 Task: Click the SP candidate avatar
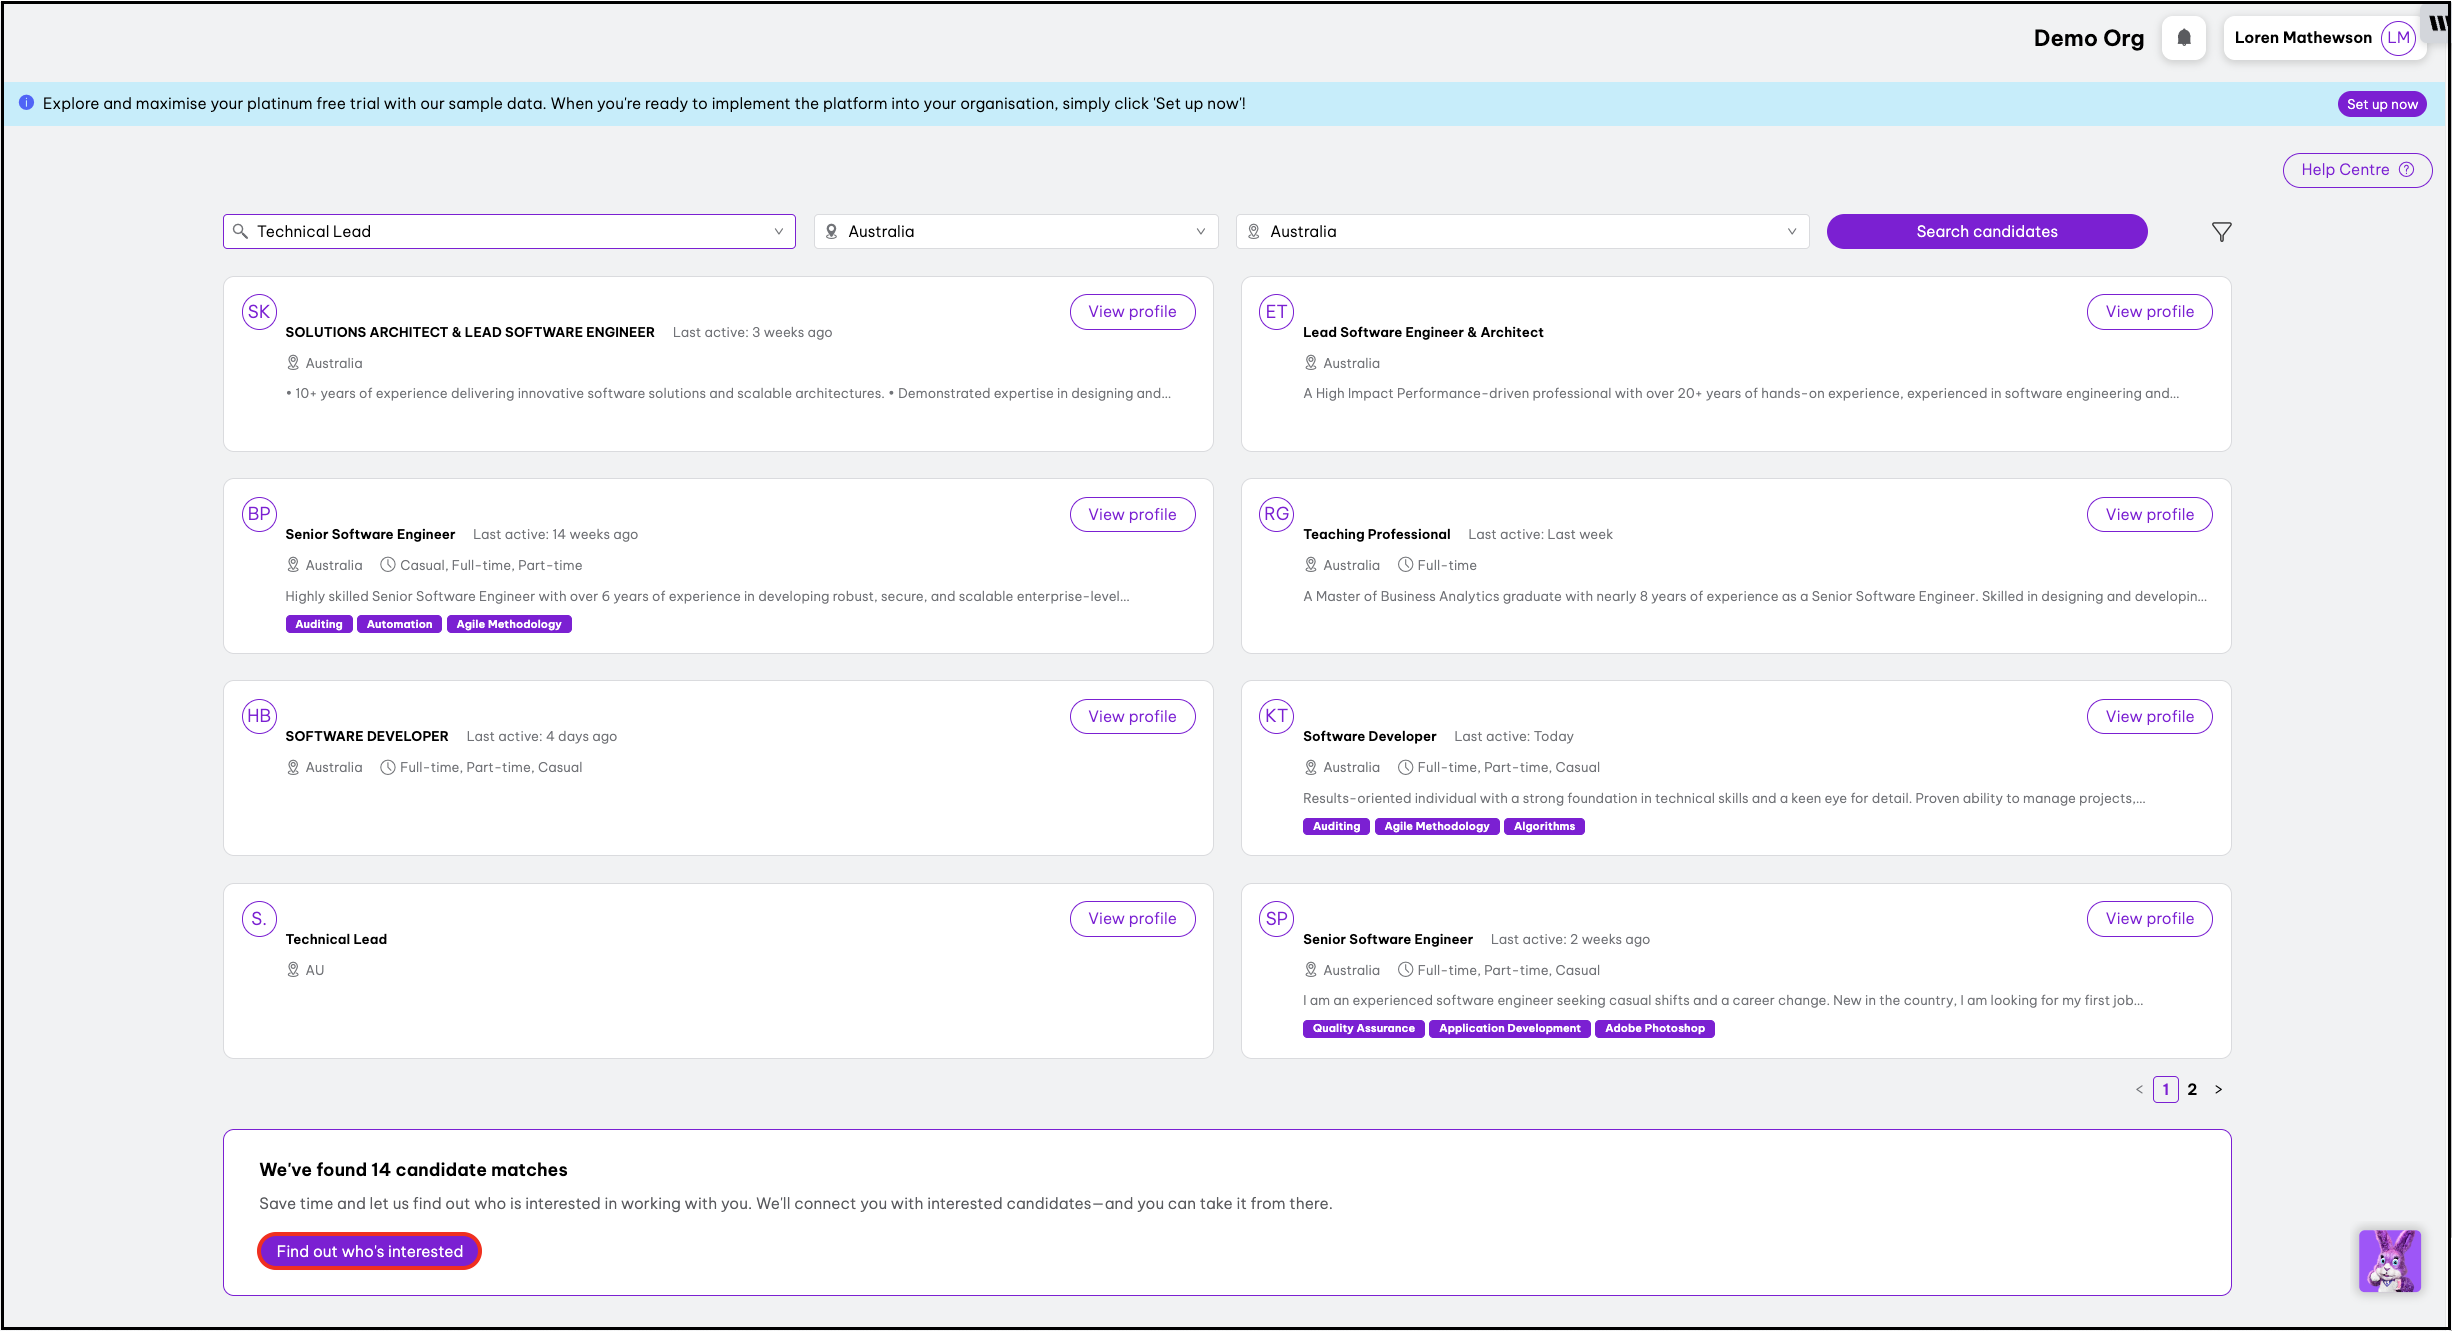pyautogui.click(x=1276, y=918)
